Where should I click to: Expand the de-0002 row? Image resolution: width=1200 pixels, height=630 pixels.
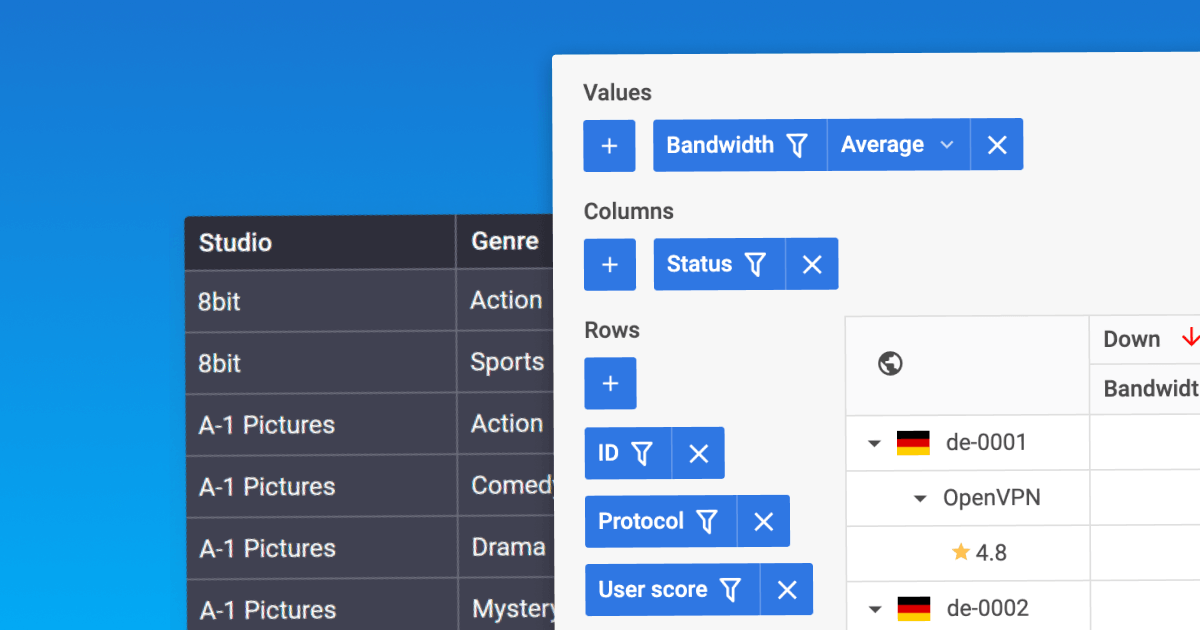pos(874,607)
